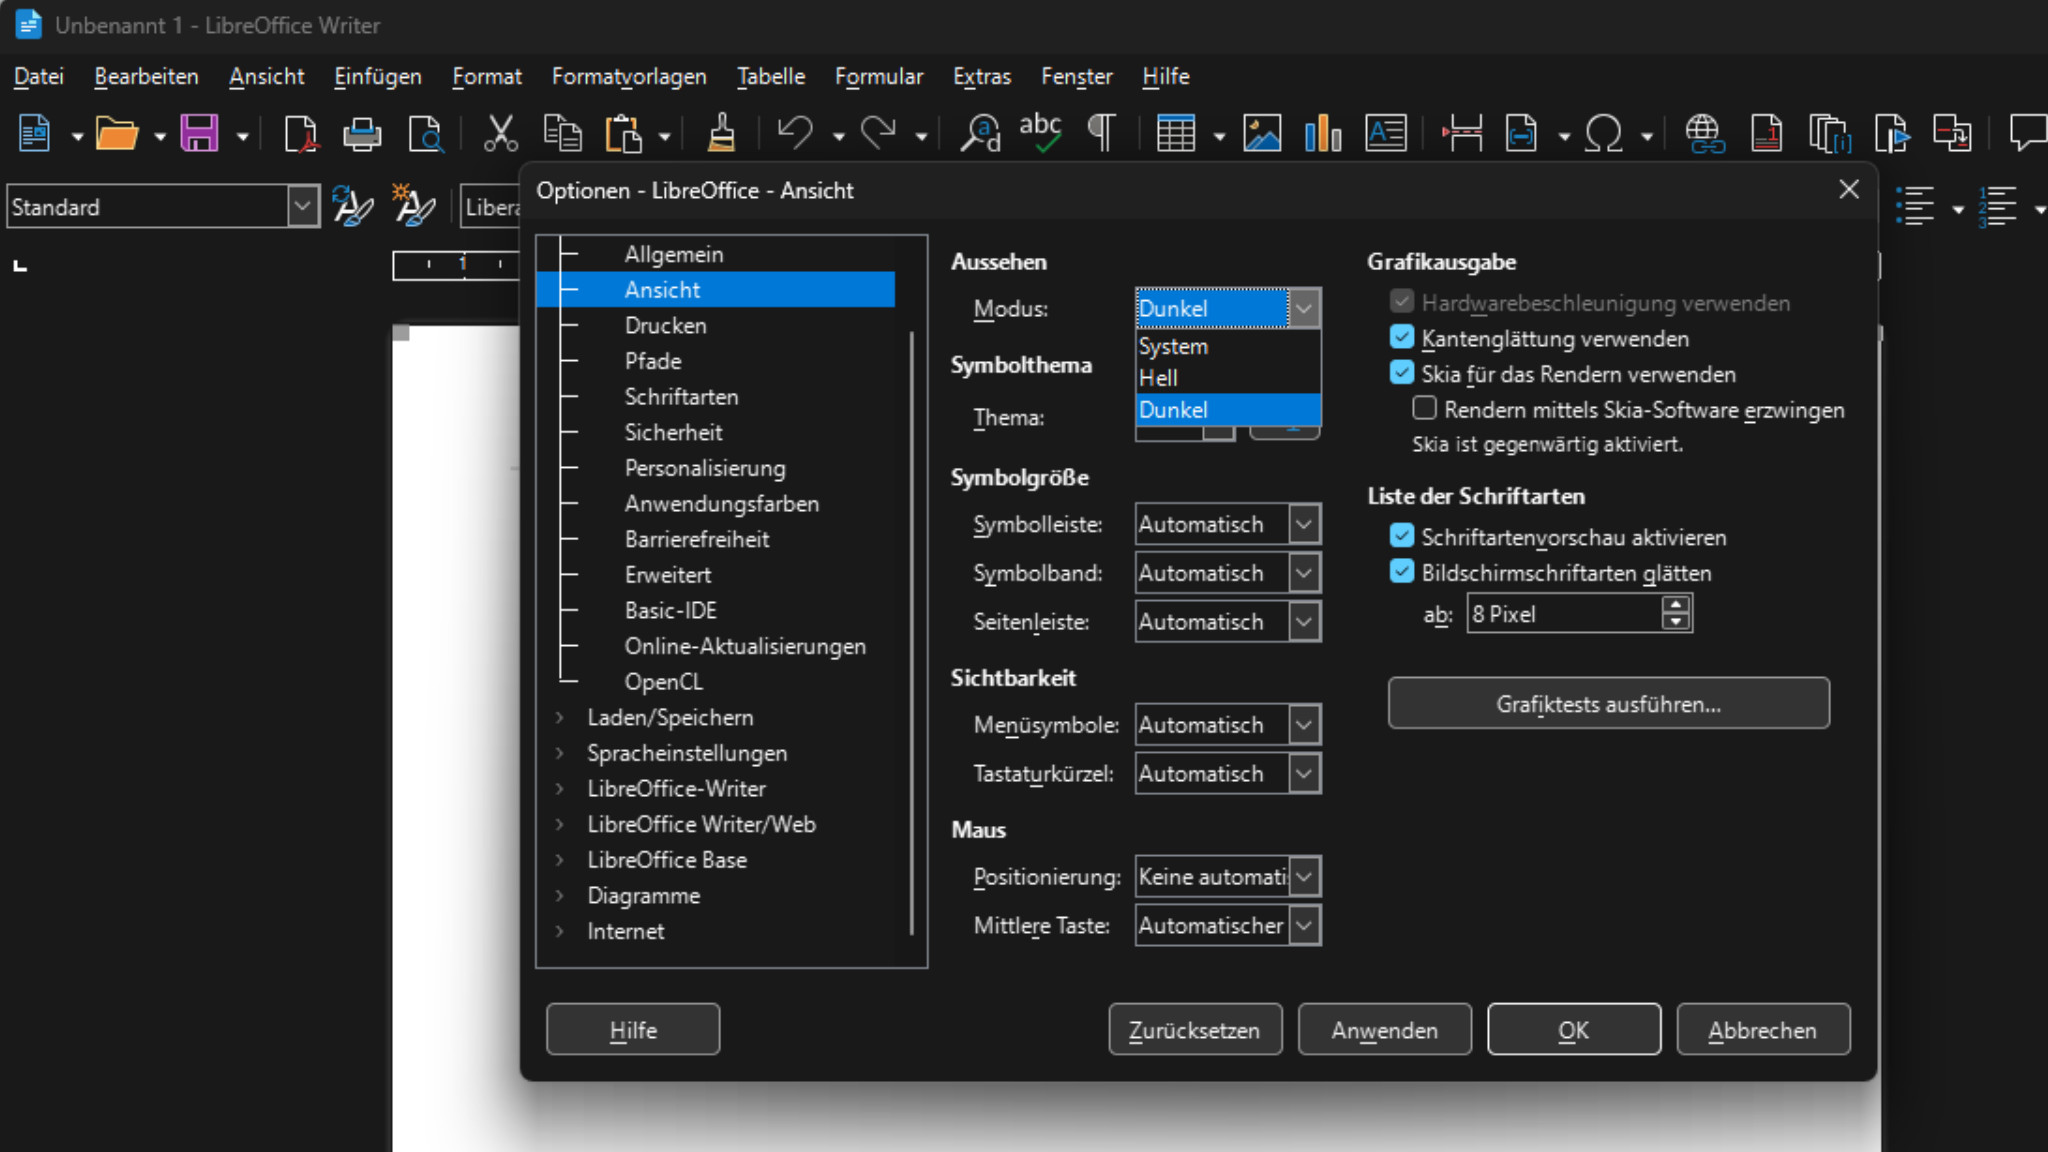Click the Print icon in toolbar
The height and width of the screenshot is (1152, 2048).
[x=362, y=133]
